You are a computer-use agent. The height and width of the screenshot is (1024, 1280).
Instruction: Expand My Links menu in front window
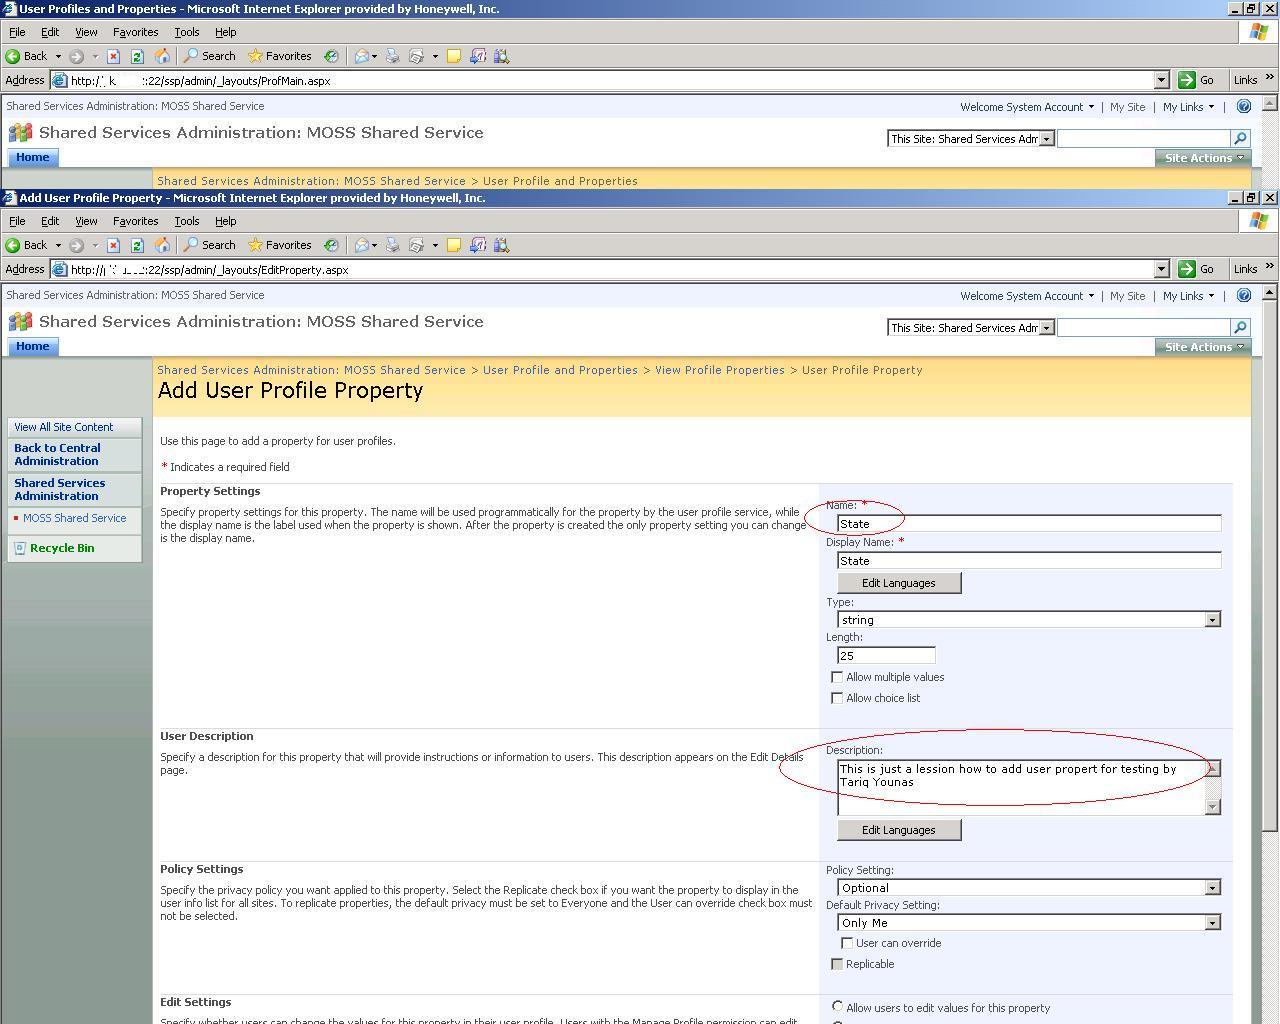point(1188,296)
